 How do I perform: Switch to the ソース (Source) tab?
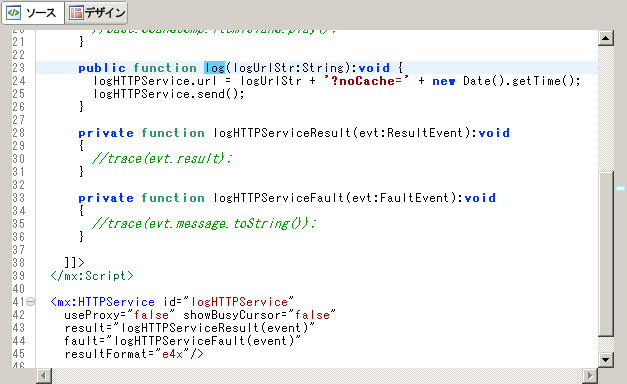32,13
